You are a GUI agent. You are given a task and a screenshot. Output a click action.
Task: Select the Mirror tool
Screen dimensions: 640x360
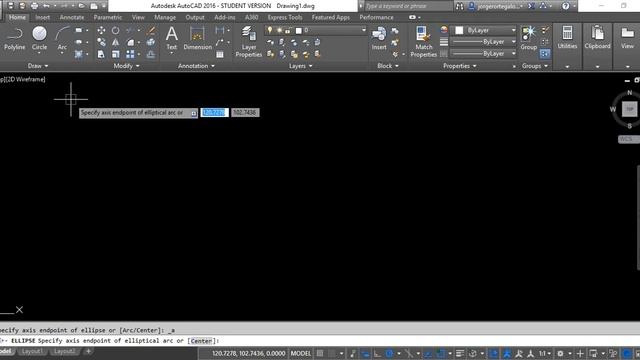(x=116, y=42)
